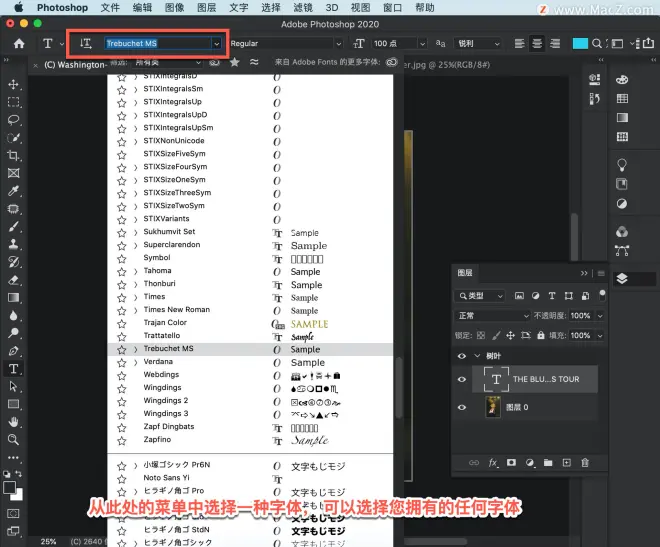Image resolution: width=660 pixels, height=547 pixels.
Task: Toggle show favorite fonts filter star
Action: [x=234, y=62]
